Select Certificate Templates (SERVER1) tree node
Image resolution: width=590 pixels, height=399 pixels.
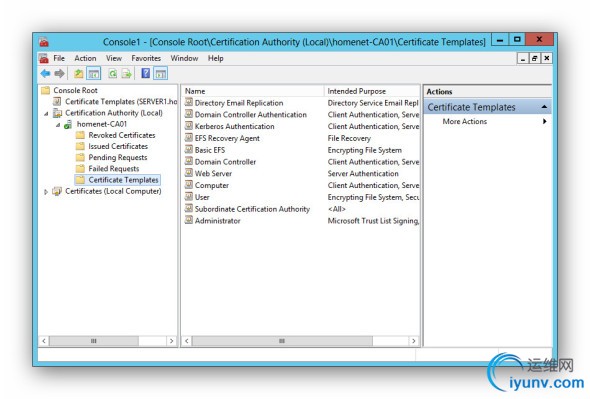[121, 102]
